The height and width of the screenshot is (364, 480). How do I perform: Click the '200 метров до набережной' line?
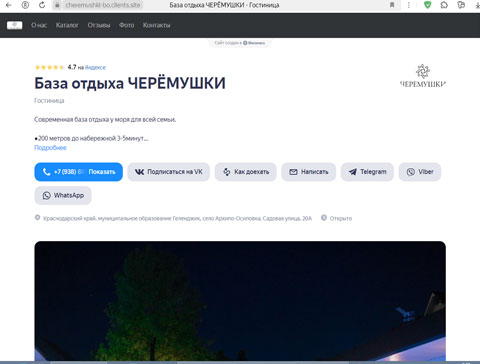(91, 138)
